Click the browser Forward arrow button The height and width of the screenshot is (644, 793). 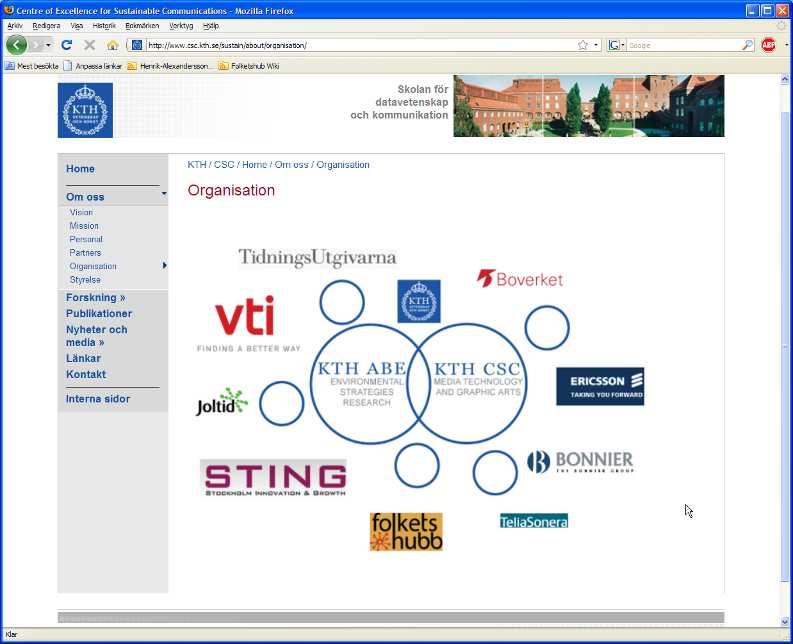tap(36, 46)
